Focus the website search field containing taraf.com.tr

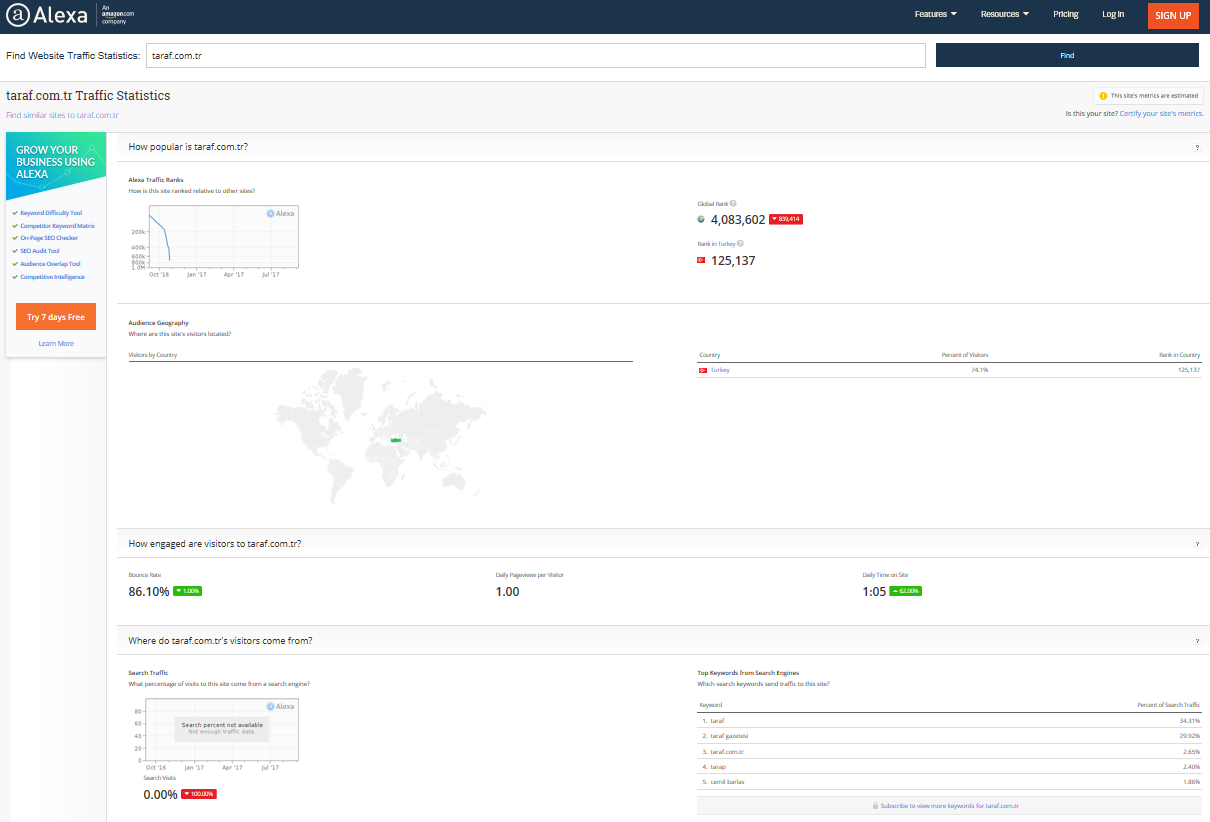pos(536,55)
